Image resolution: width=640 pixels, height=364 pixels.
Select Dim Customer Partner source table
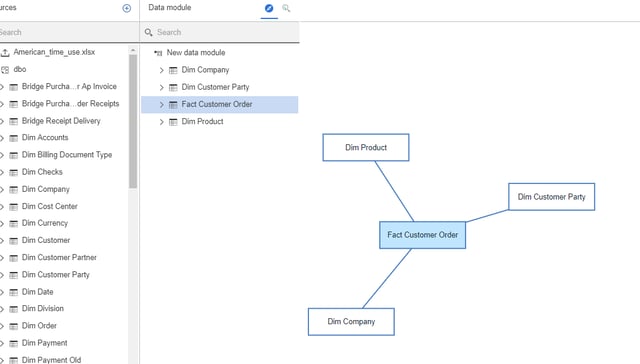(59, 257)
